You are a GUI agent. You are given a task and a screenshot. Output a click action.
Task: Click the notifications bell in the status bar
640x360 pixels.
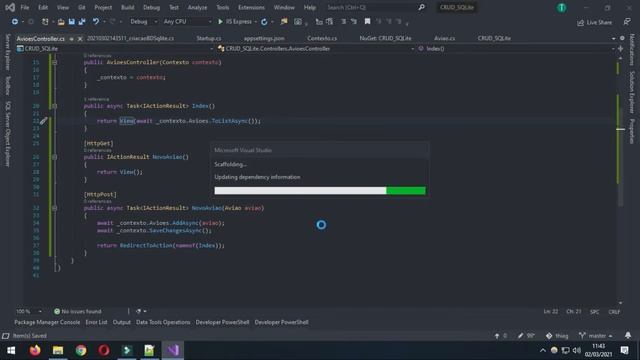coord(628,336)
